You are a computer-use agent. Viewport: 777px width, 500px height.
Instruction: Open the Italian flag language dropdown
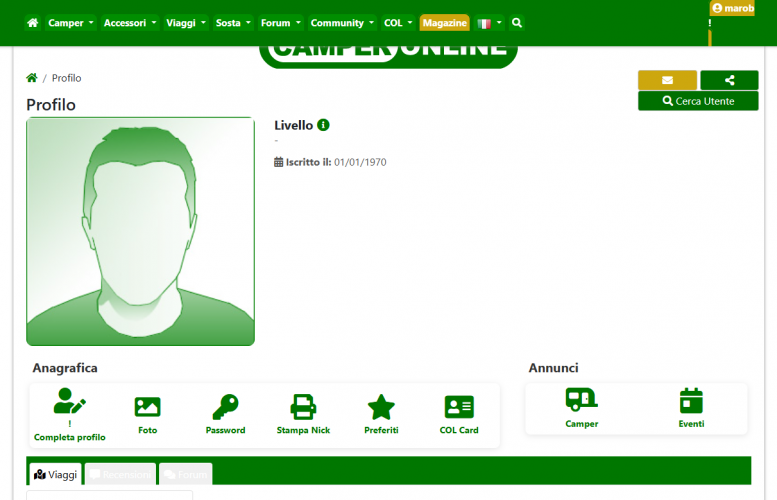(x=489, y=23)
